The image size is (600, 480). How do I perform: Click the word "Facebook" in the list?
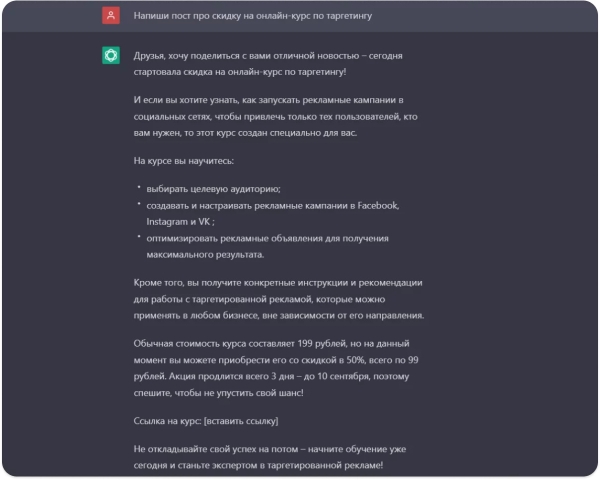point(376,205)
